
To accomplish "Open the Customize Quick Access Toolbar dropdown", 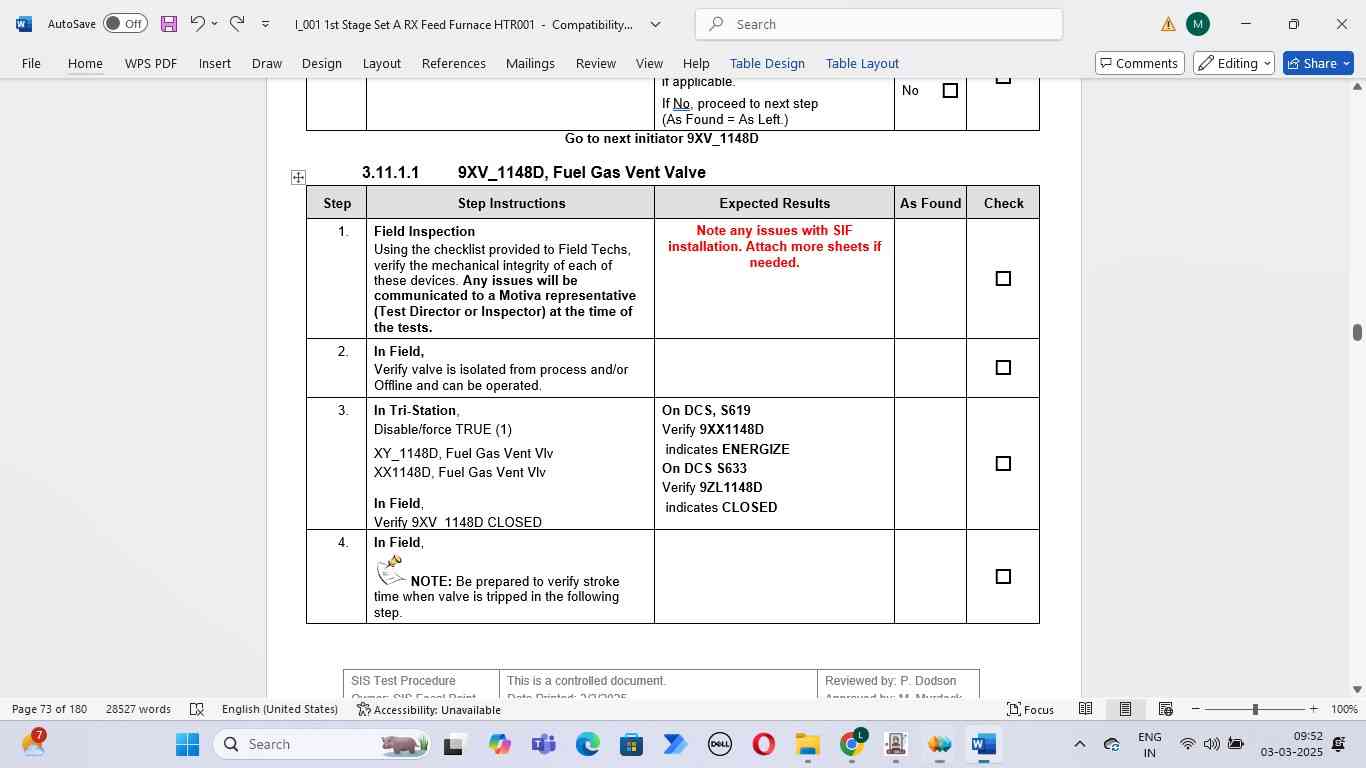I will (x=265, y=24).
